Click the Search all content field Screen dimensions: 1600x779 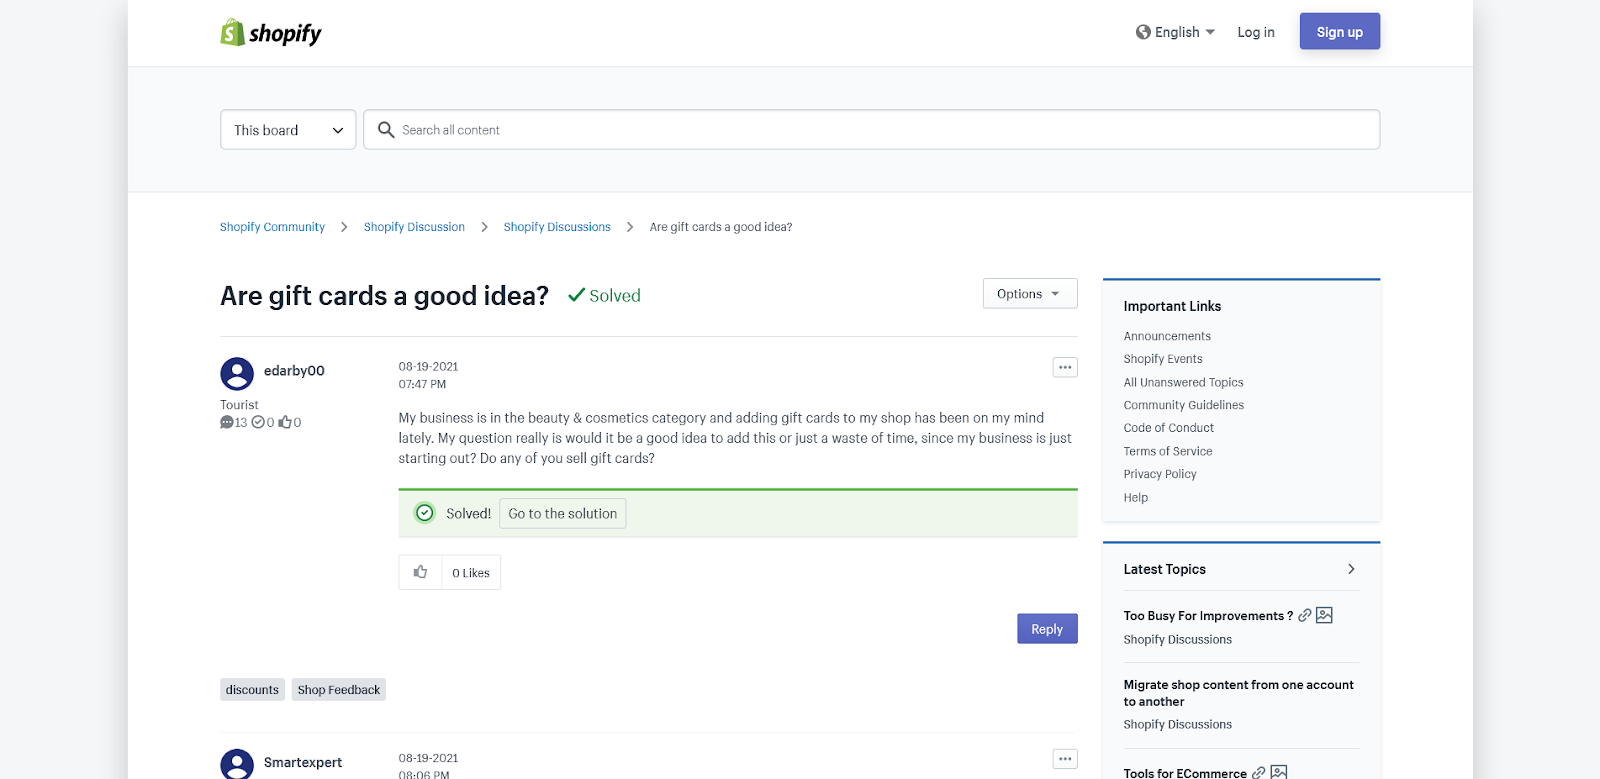[x=880, y=130]
